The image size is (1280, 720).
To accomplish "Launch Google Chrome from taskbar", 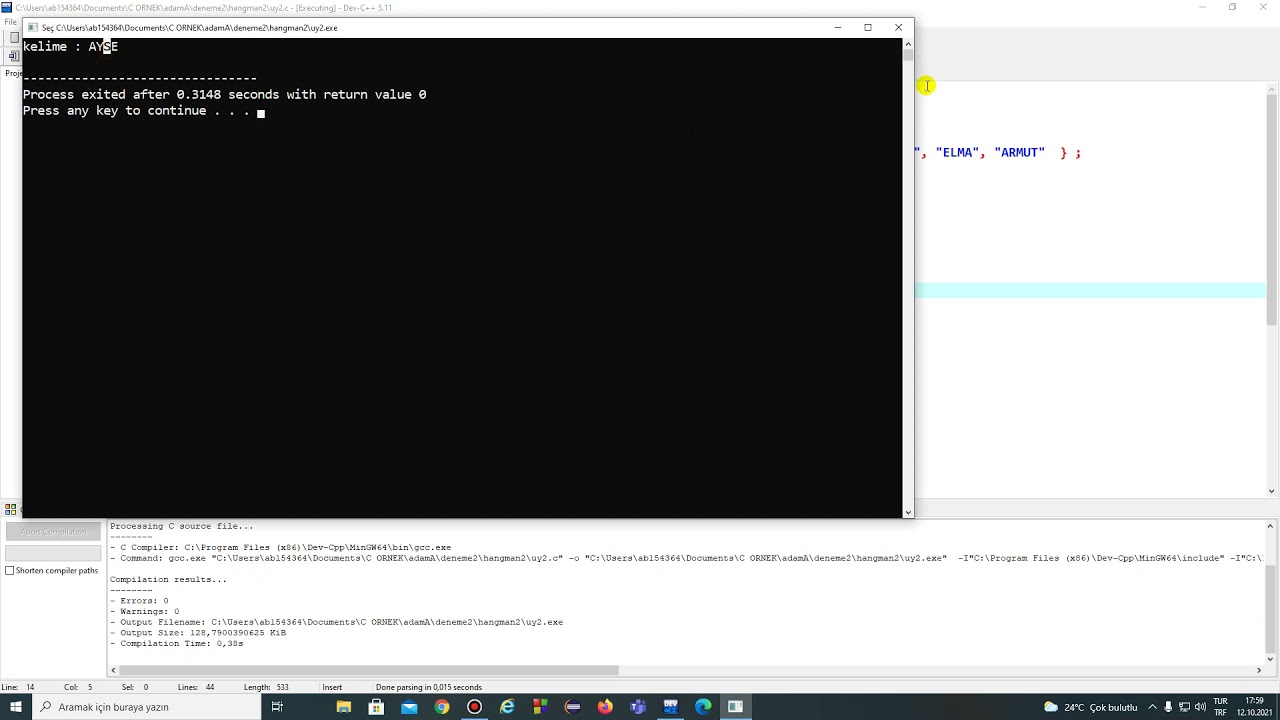I will pyautogui.click(x=442, y=707).
